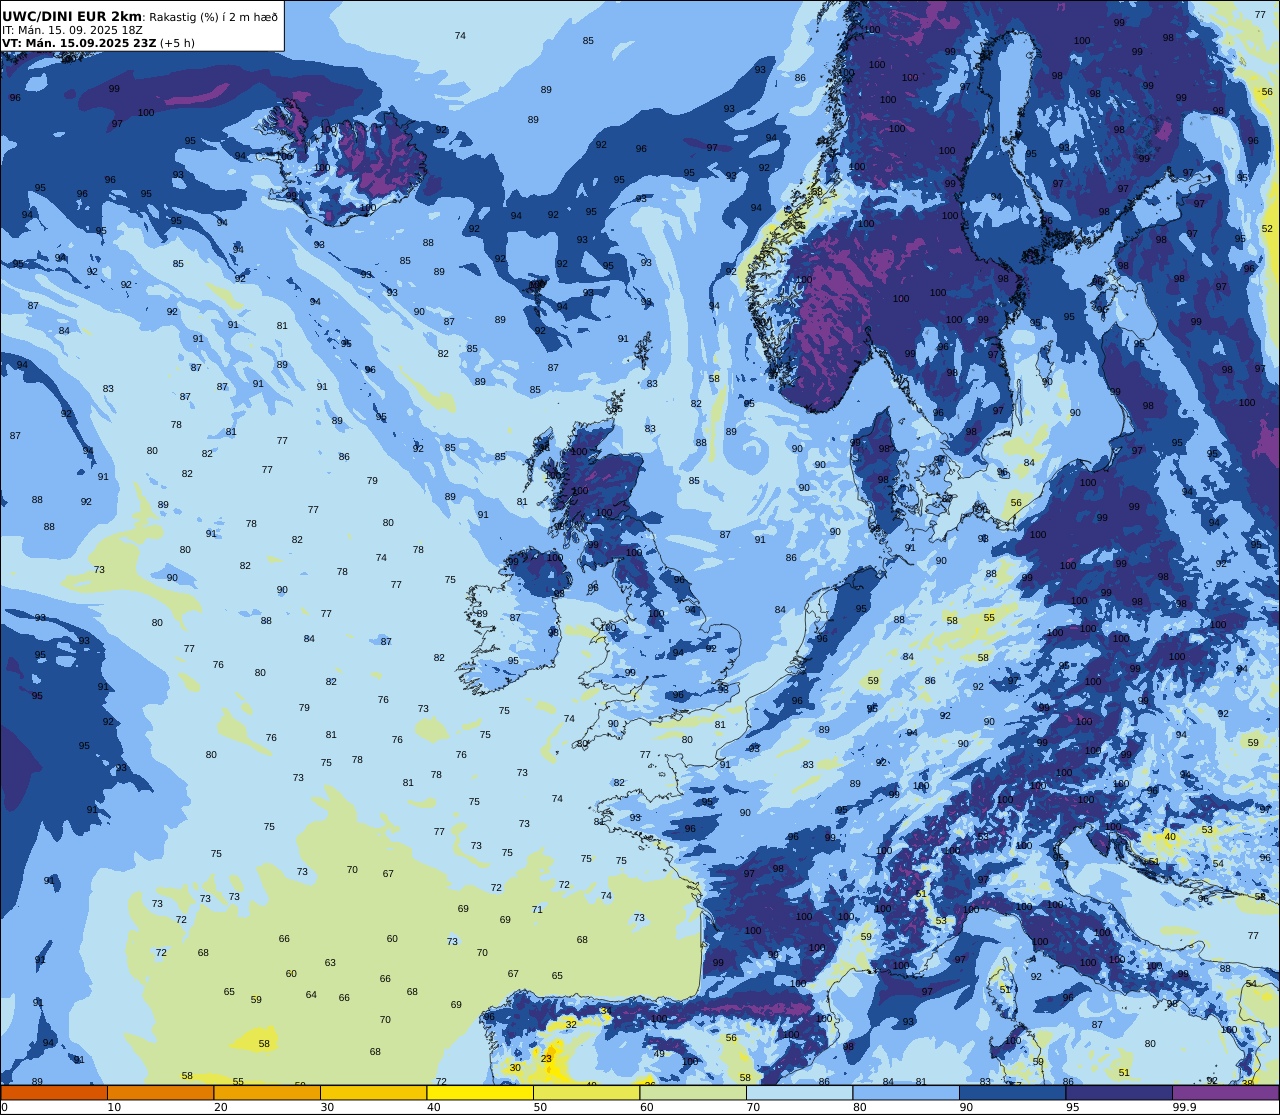Click the darkest orange 0–10 colorbar segment

(x=54, y=1092)
